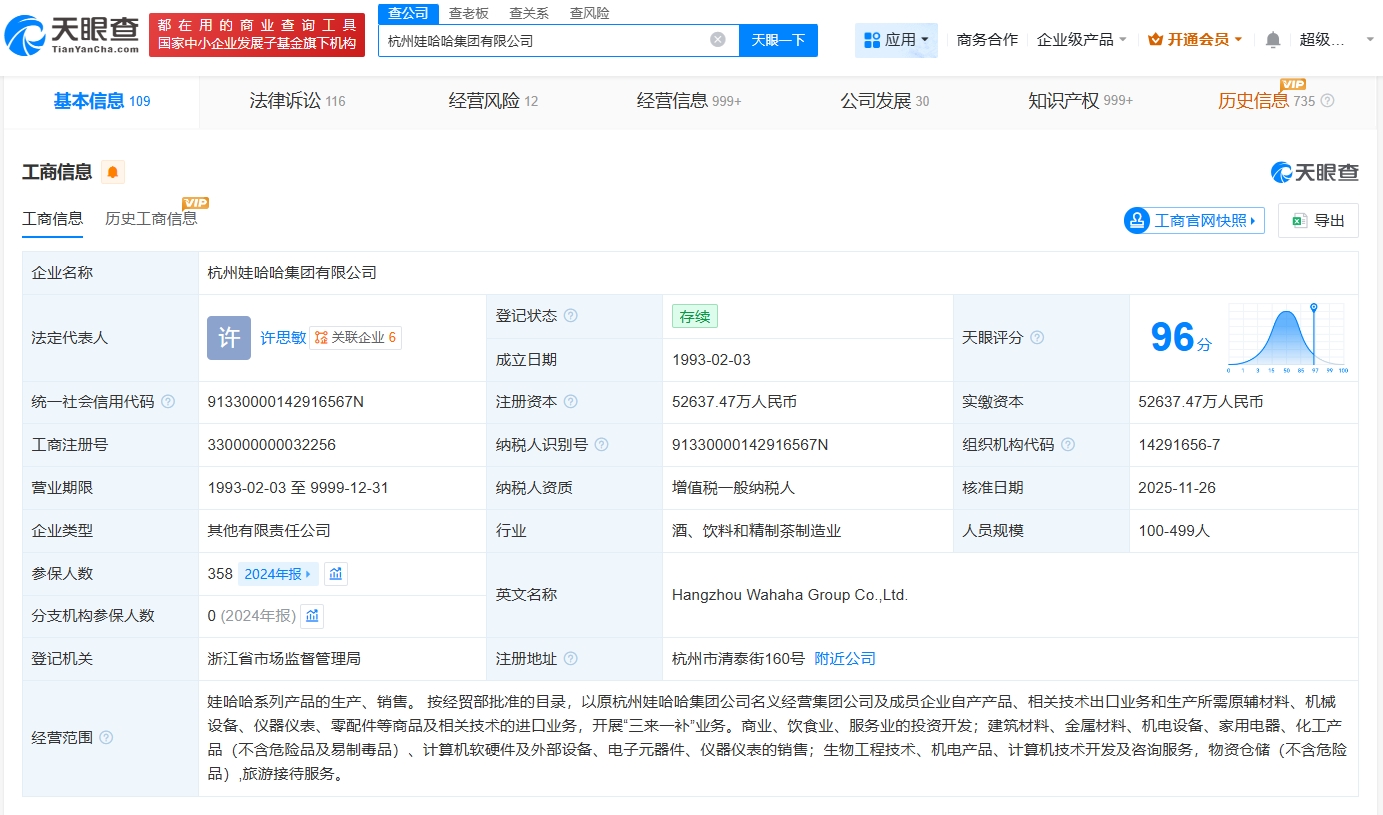Click help icon beside 注册资本
Screen dimensions: 1383x815
[570, 402]
